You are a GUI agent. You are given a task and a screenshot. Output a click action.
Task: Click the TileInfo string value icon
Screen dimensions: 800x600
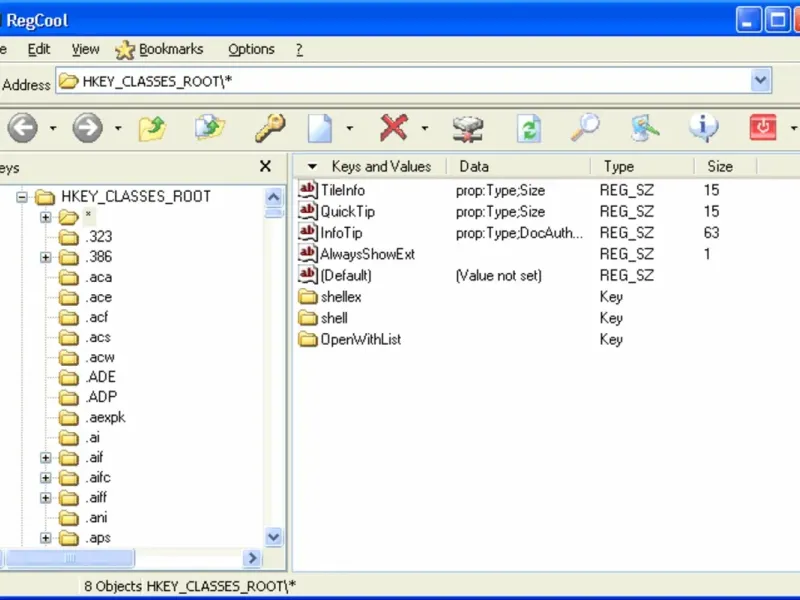pyautogui.click(x=308, y=190)
